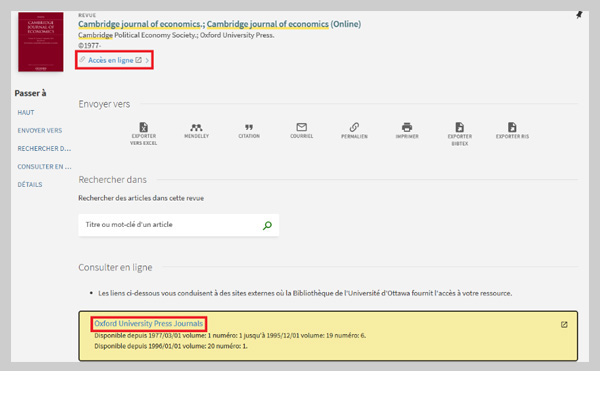This screenshot has height=400, width=600.
Task: Click 'Disponible depuis 1996/01/01' availability line
Action: (x=171, y=346)
